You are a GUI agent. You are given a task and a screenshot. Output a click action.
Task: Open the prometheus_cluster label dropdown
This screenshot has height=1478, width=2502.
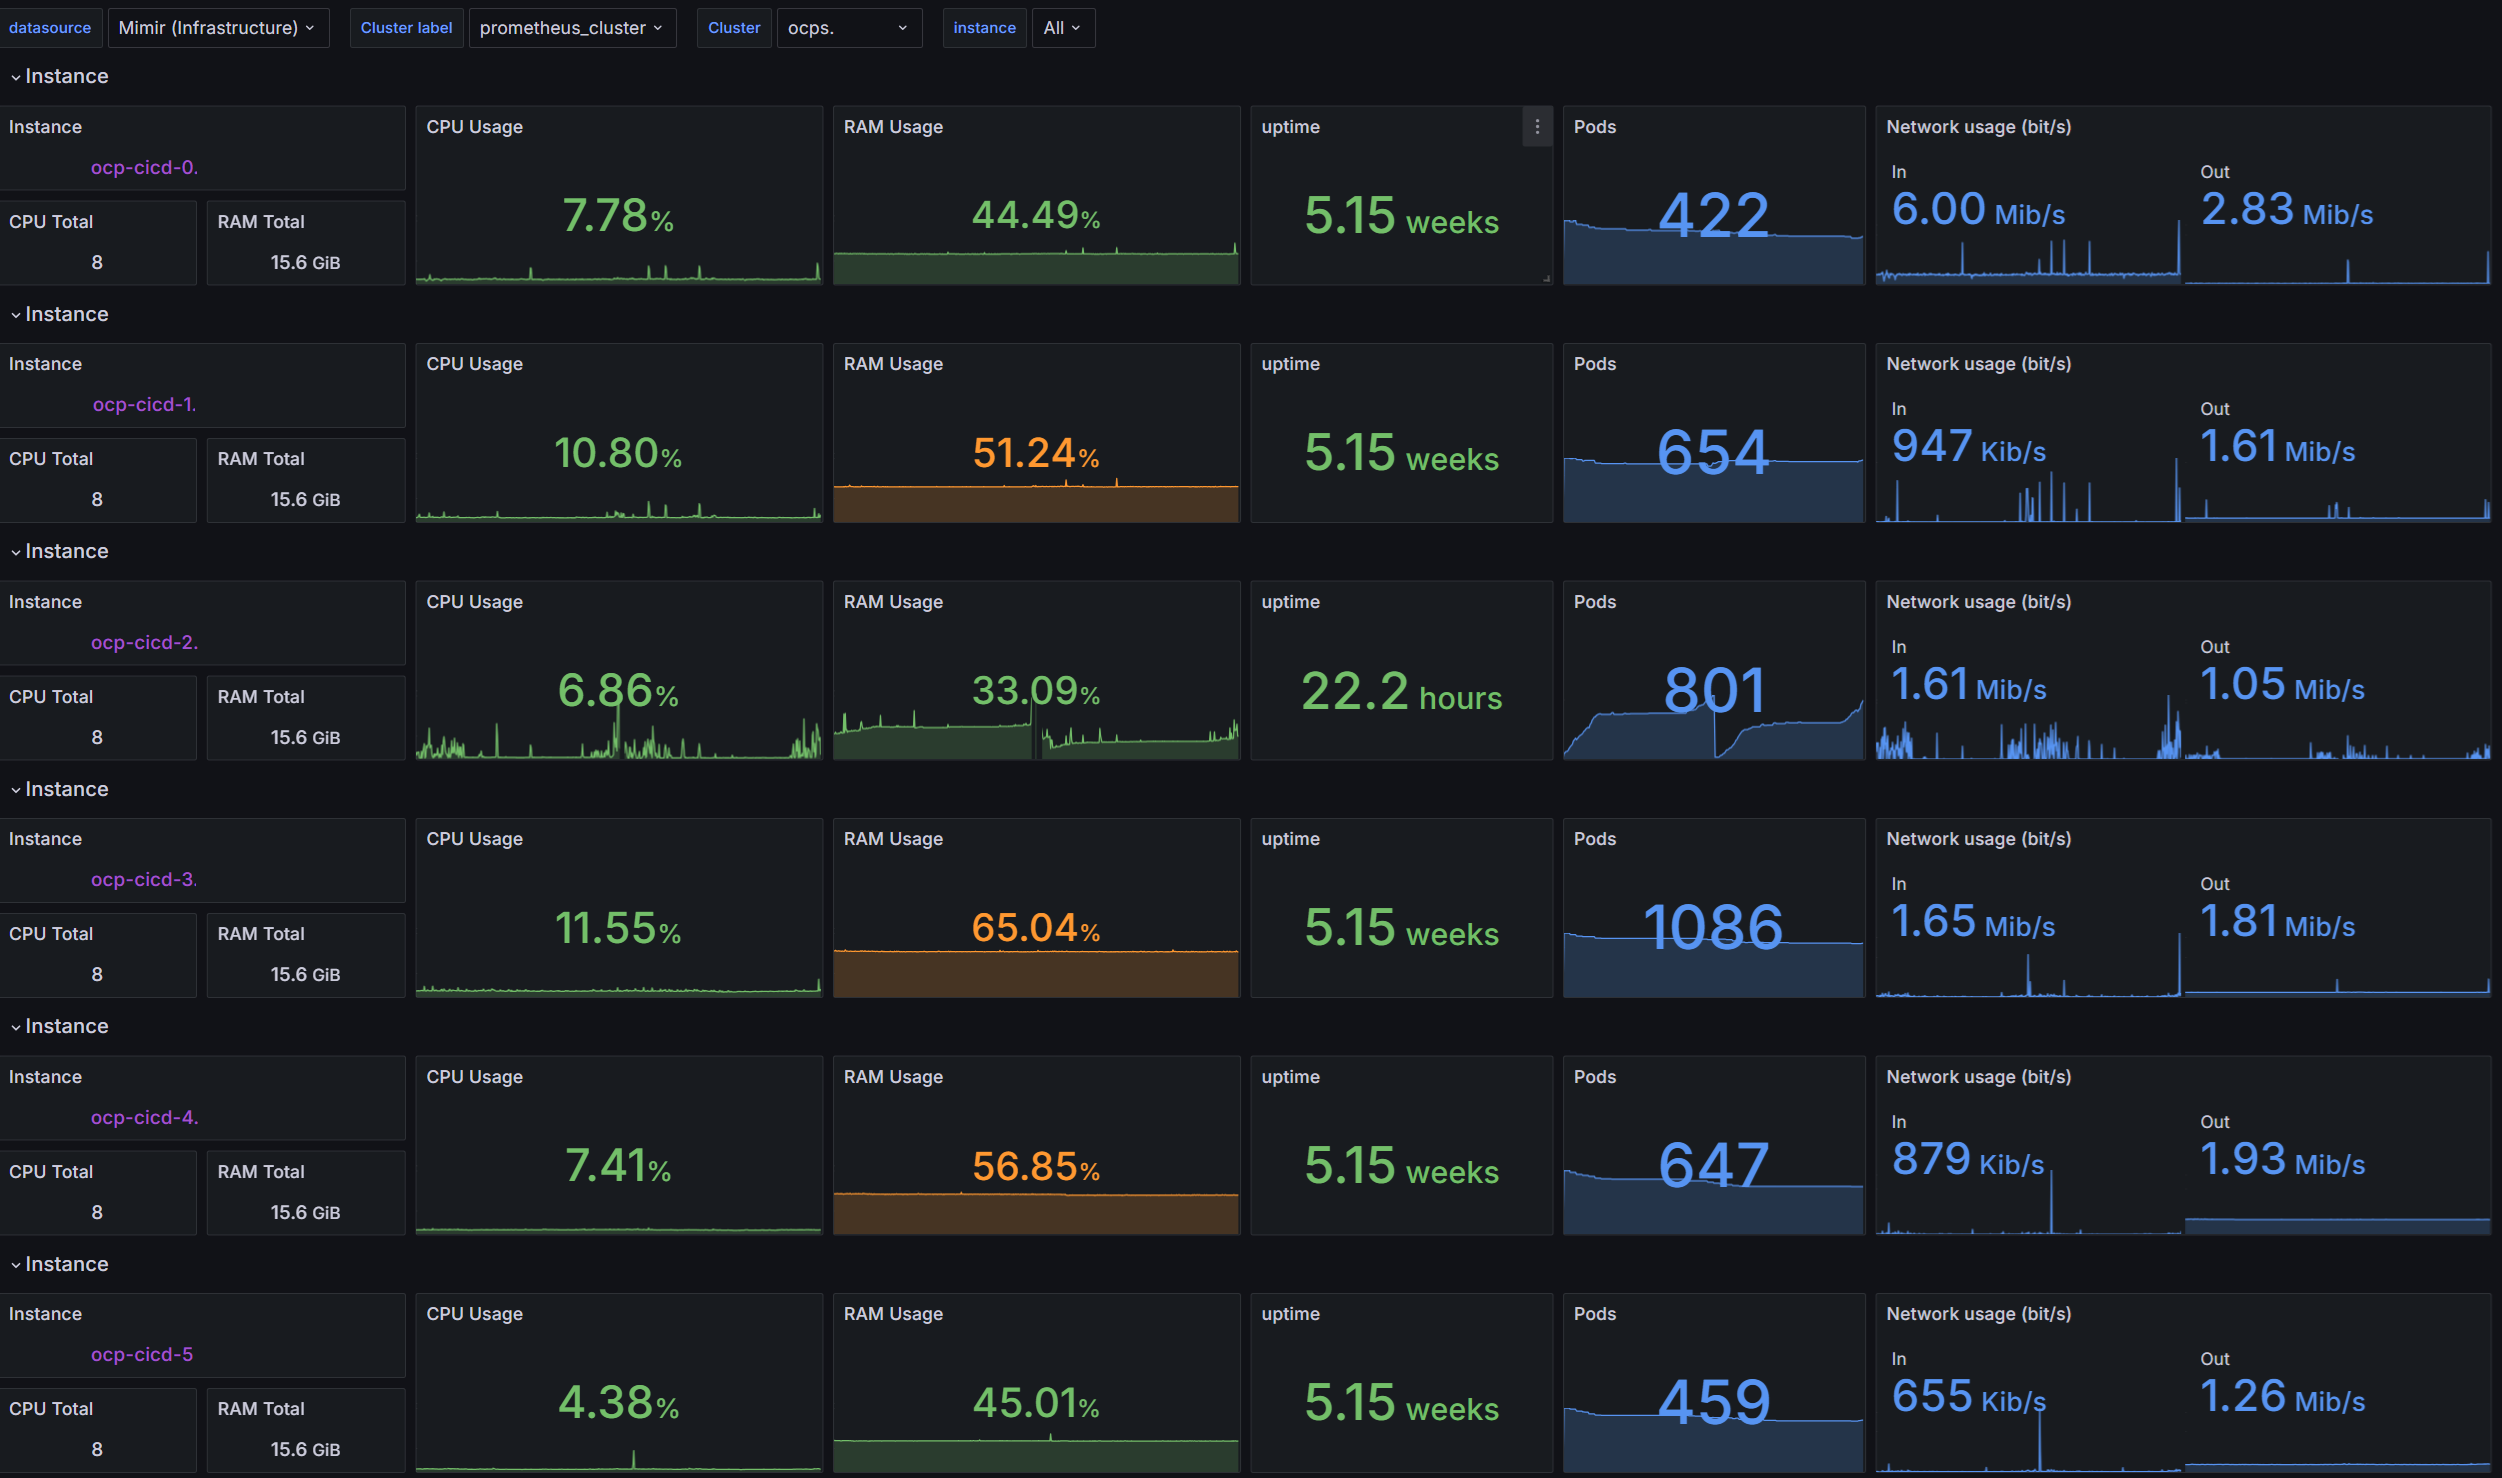tap(571, 28)
